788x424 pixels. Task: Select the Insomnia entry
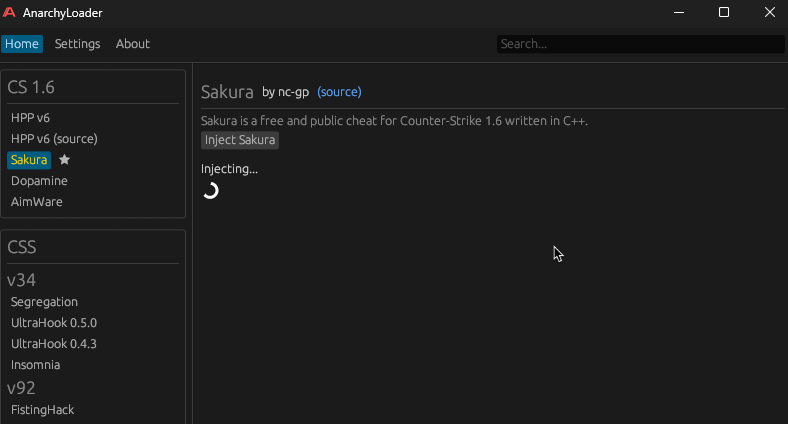[x=35, y=365]
